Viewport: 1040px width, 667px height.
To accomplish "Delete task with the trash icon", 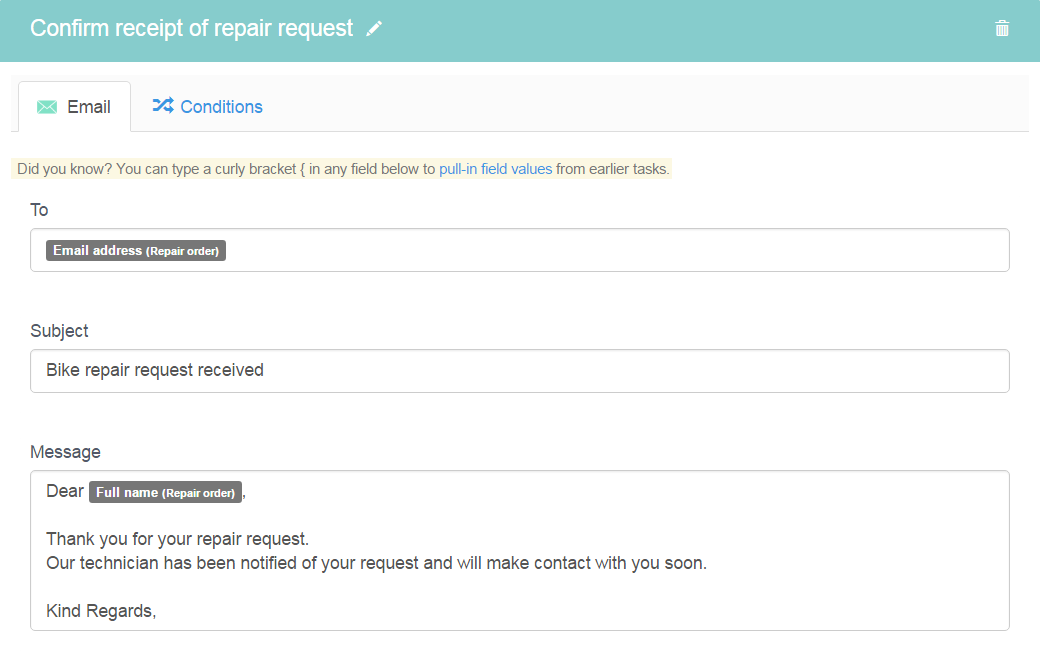I will coord(1002,29).
